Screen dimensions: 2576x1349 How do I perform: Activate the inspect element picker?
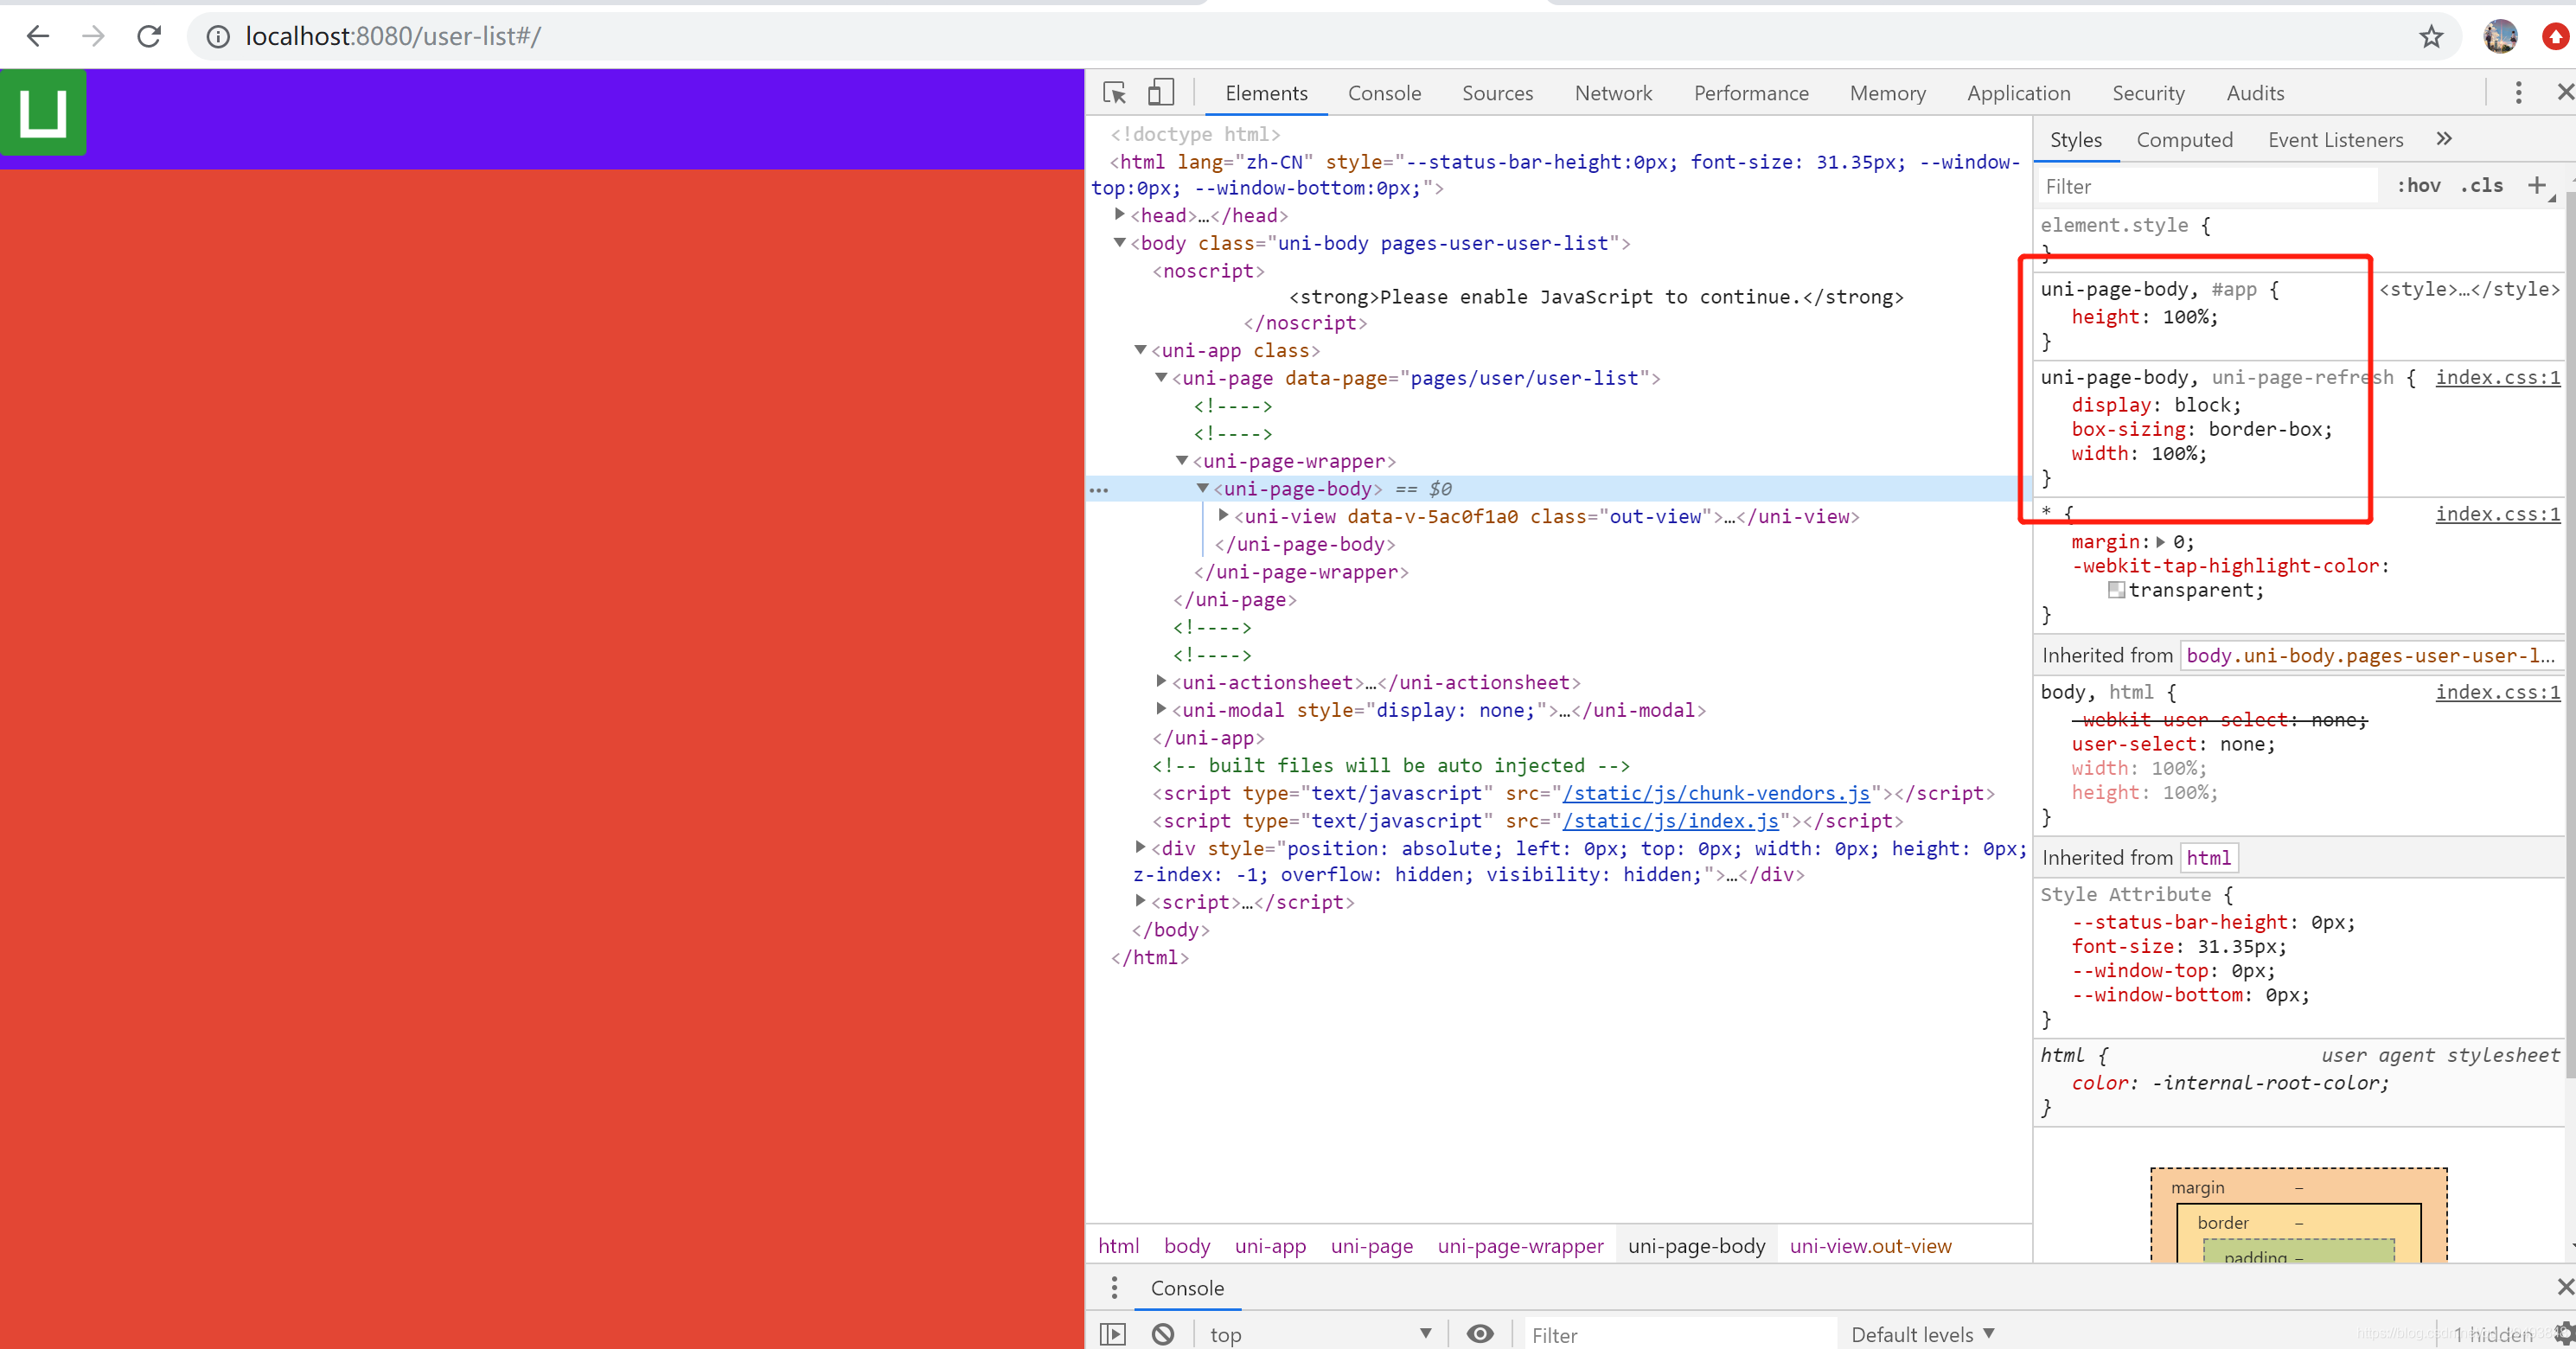(x=1114, y=93)
